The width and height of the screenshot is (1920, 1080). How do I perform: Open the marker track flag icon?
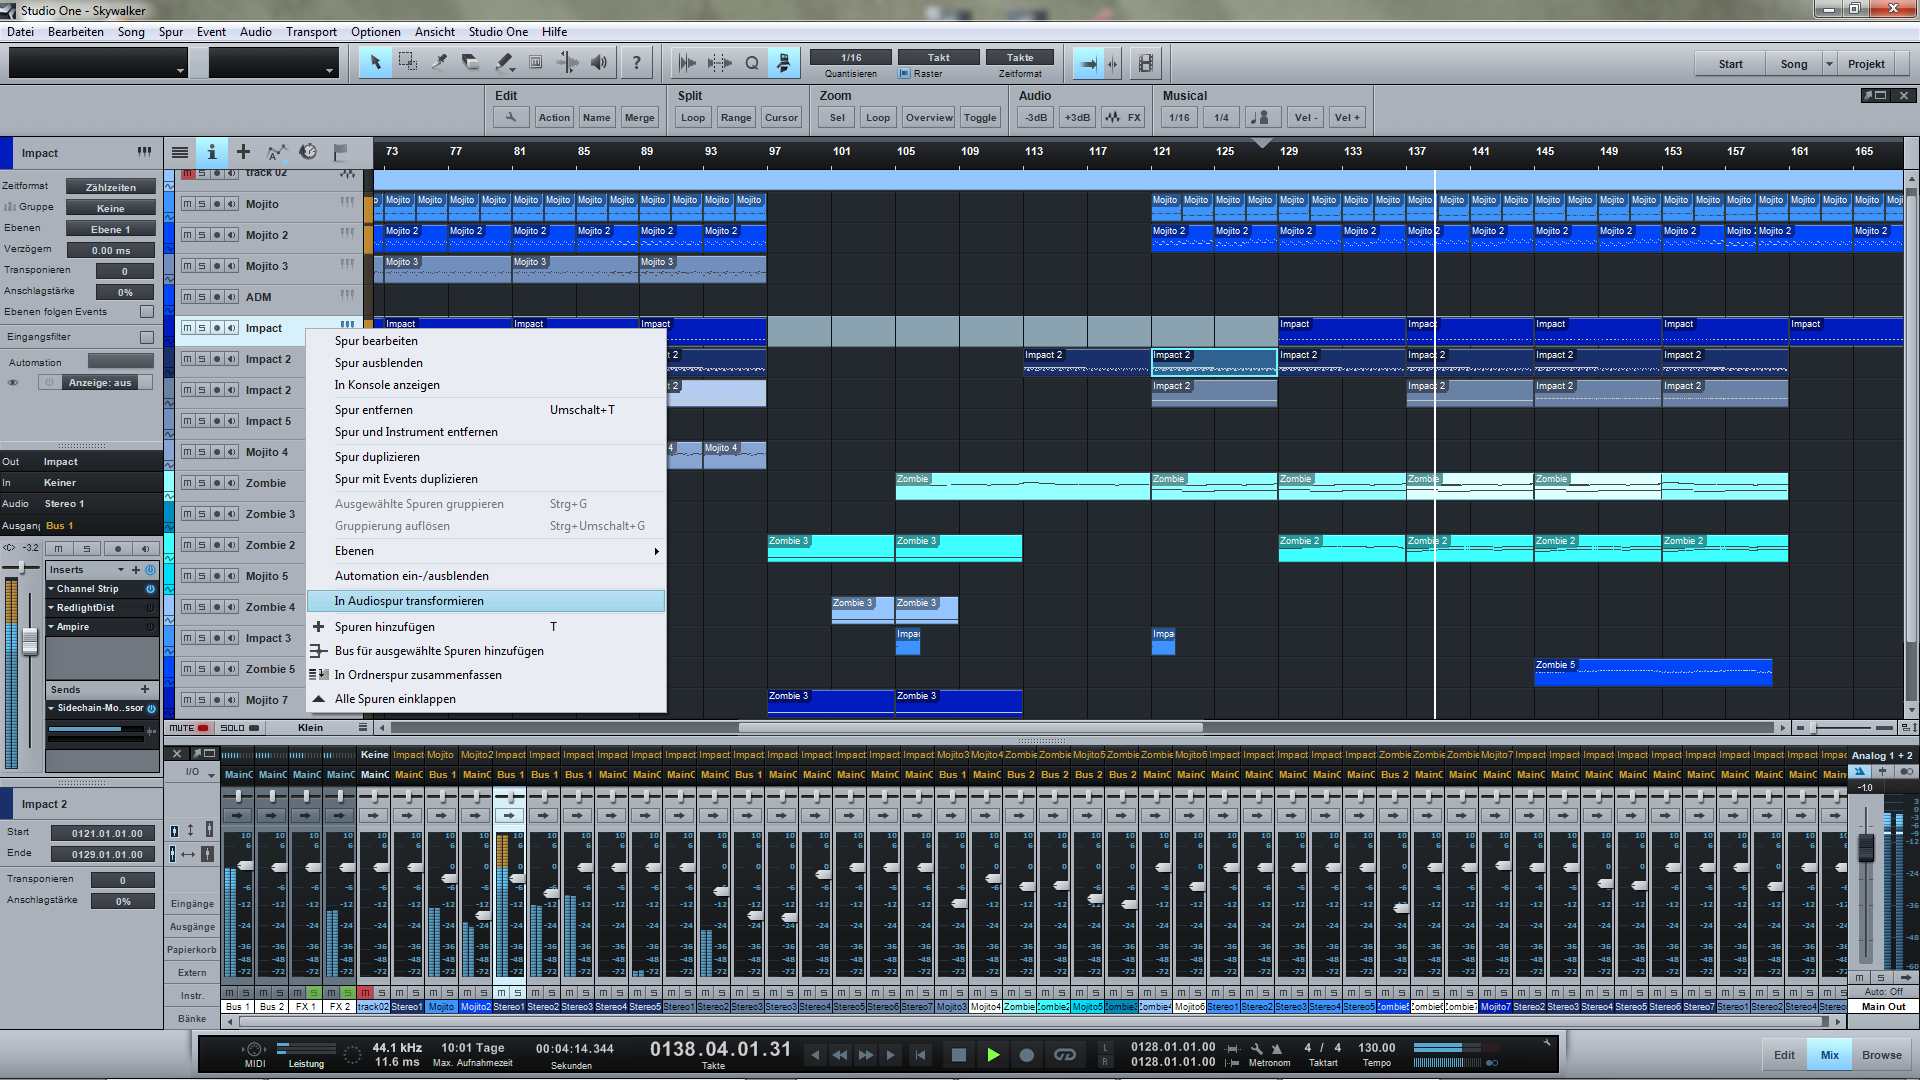point(340,152)
